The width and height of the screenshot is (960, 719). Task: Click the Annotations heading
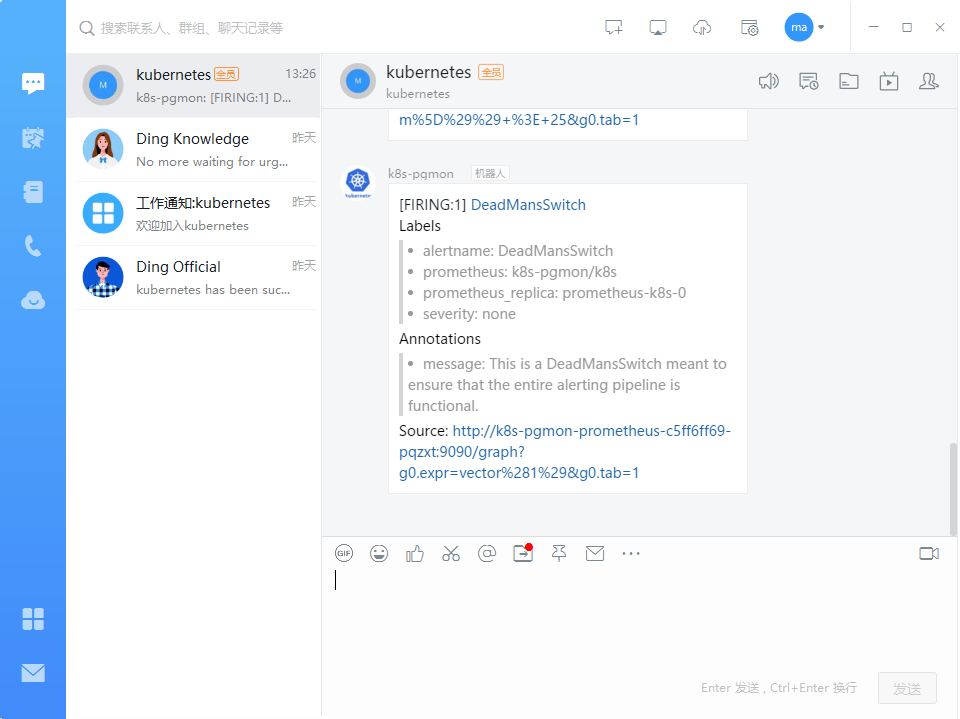coord(440,339)
